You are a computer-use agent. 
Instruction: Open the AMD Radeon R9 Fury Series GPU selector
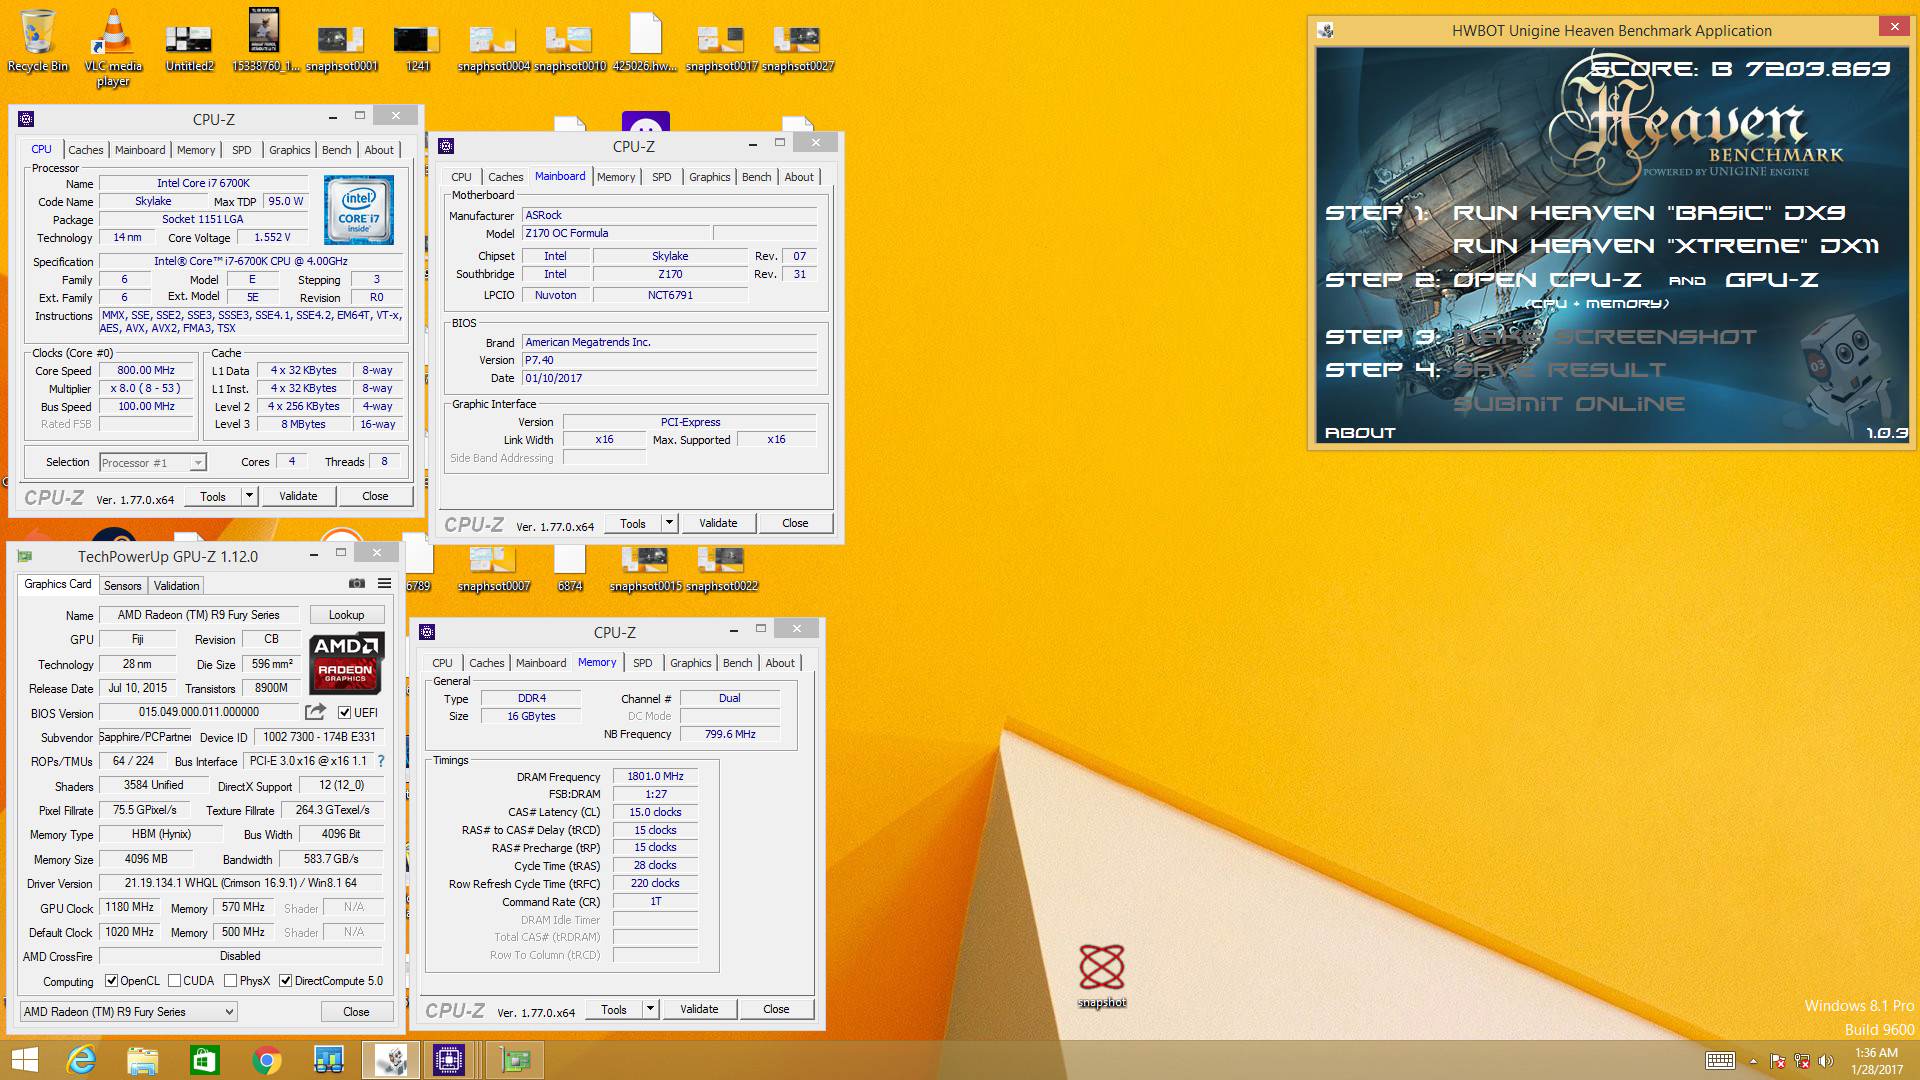pos(129,1012)
